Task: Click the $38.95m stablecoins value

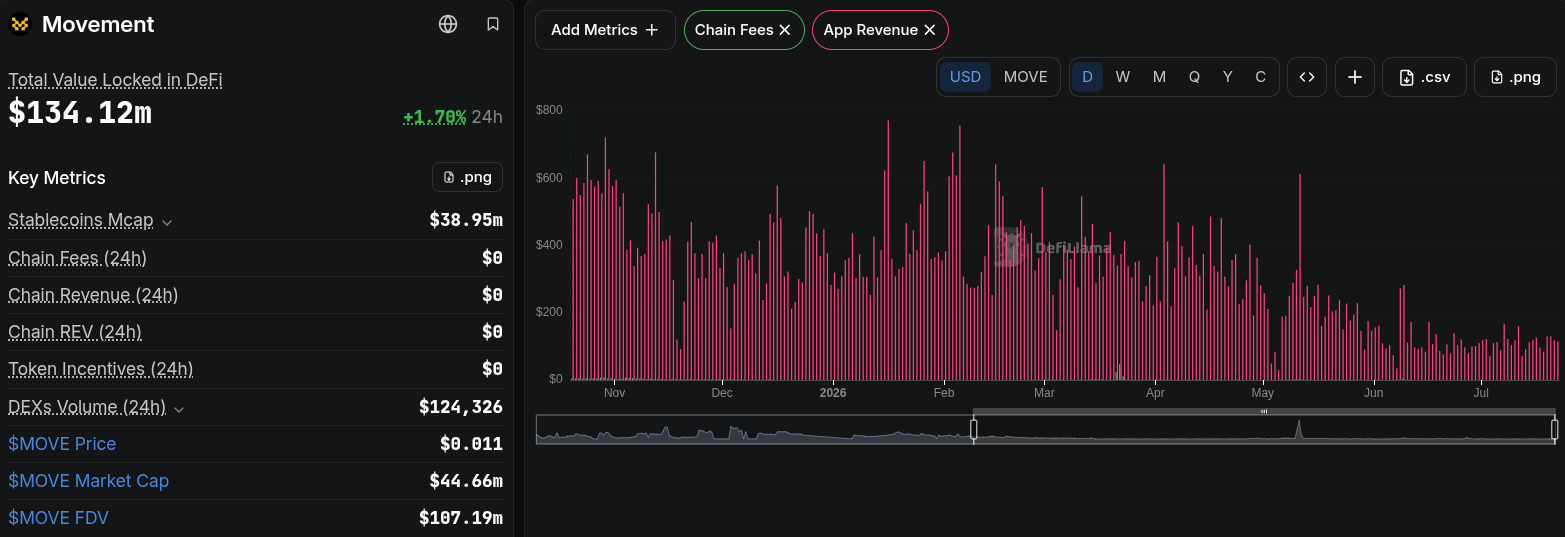Action: click(x=466, y=220)
